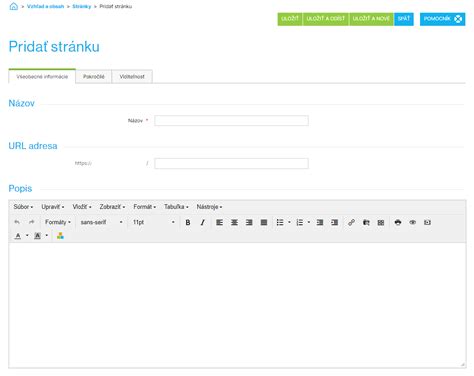Toggle bold formatting
The width and height of the screenshot is (474, 376).
188,222
